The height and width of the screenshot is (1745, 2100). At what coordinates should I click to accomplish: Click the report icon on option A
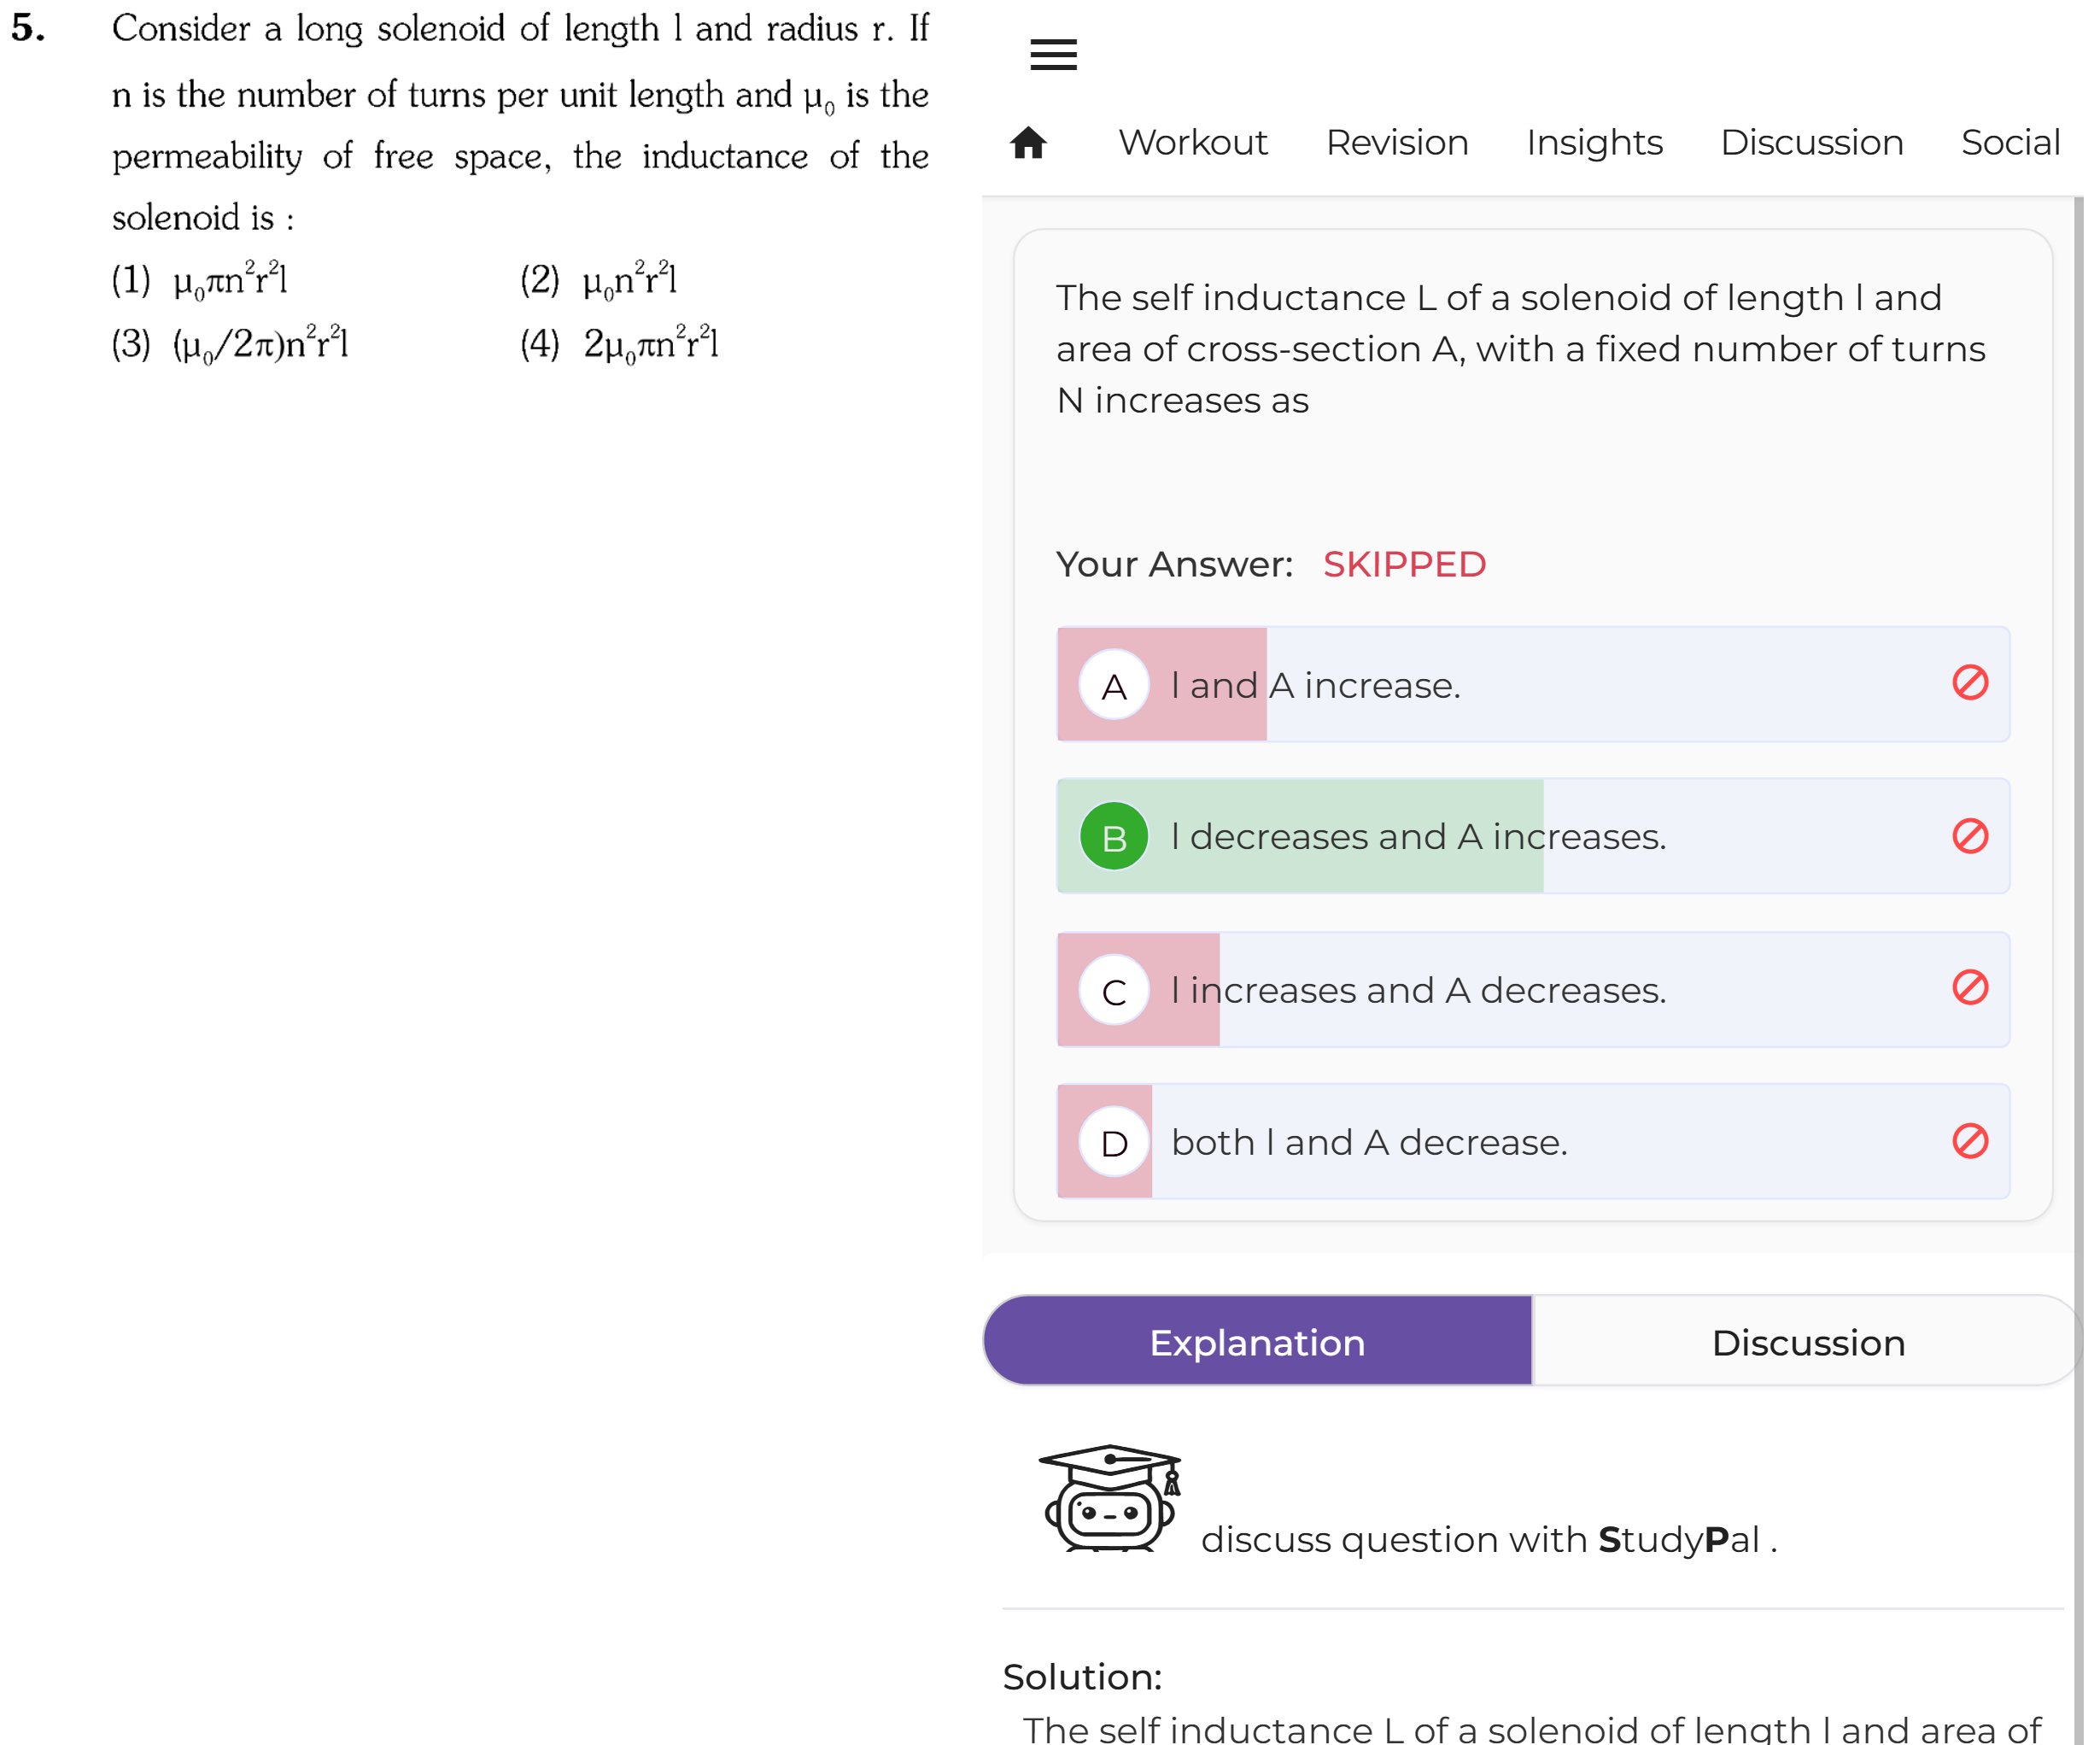(x=1969, y=683)
